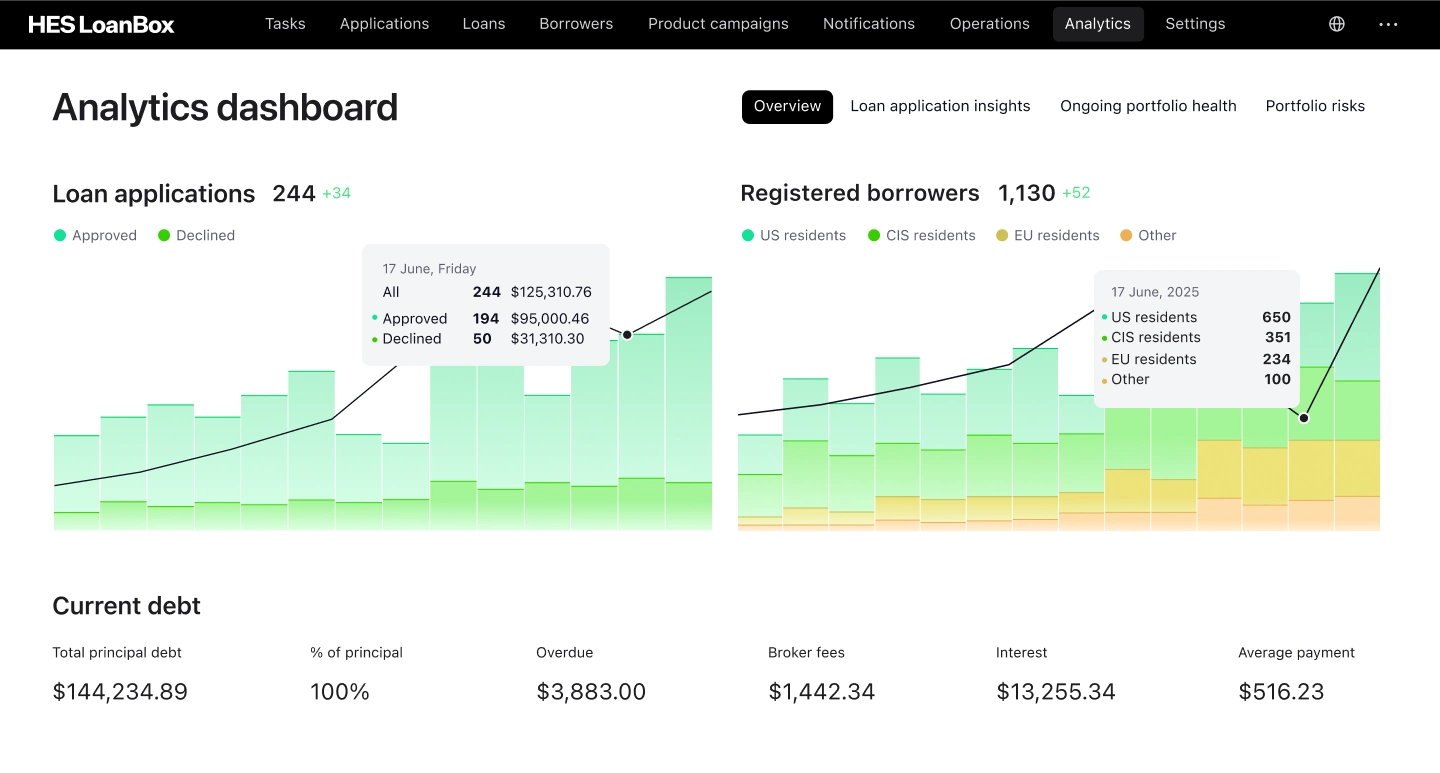Click the loan applications trend line marker
Image resolution: width=1440 pixels, height=773 pixels.
(627, 334)
